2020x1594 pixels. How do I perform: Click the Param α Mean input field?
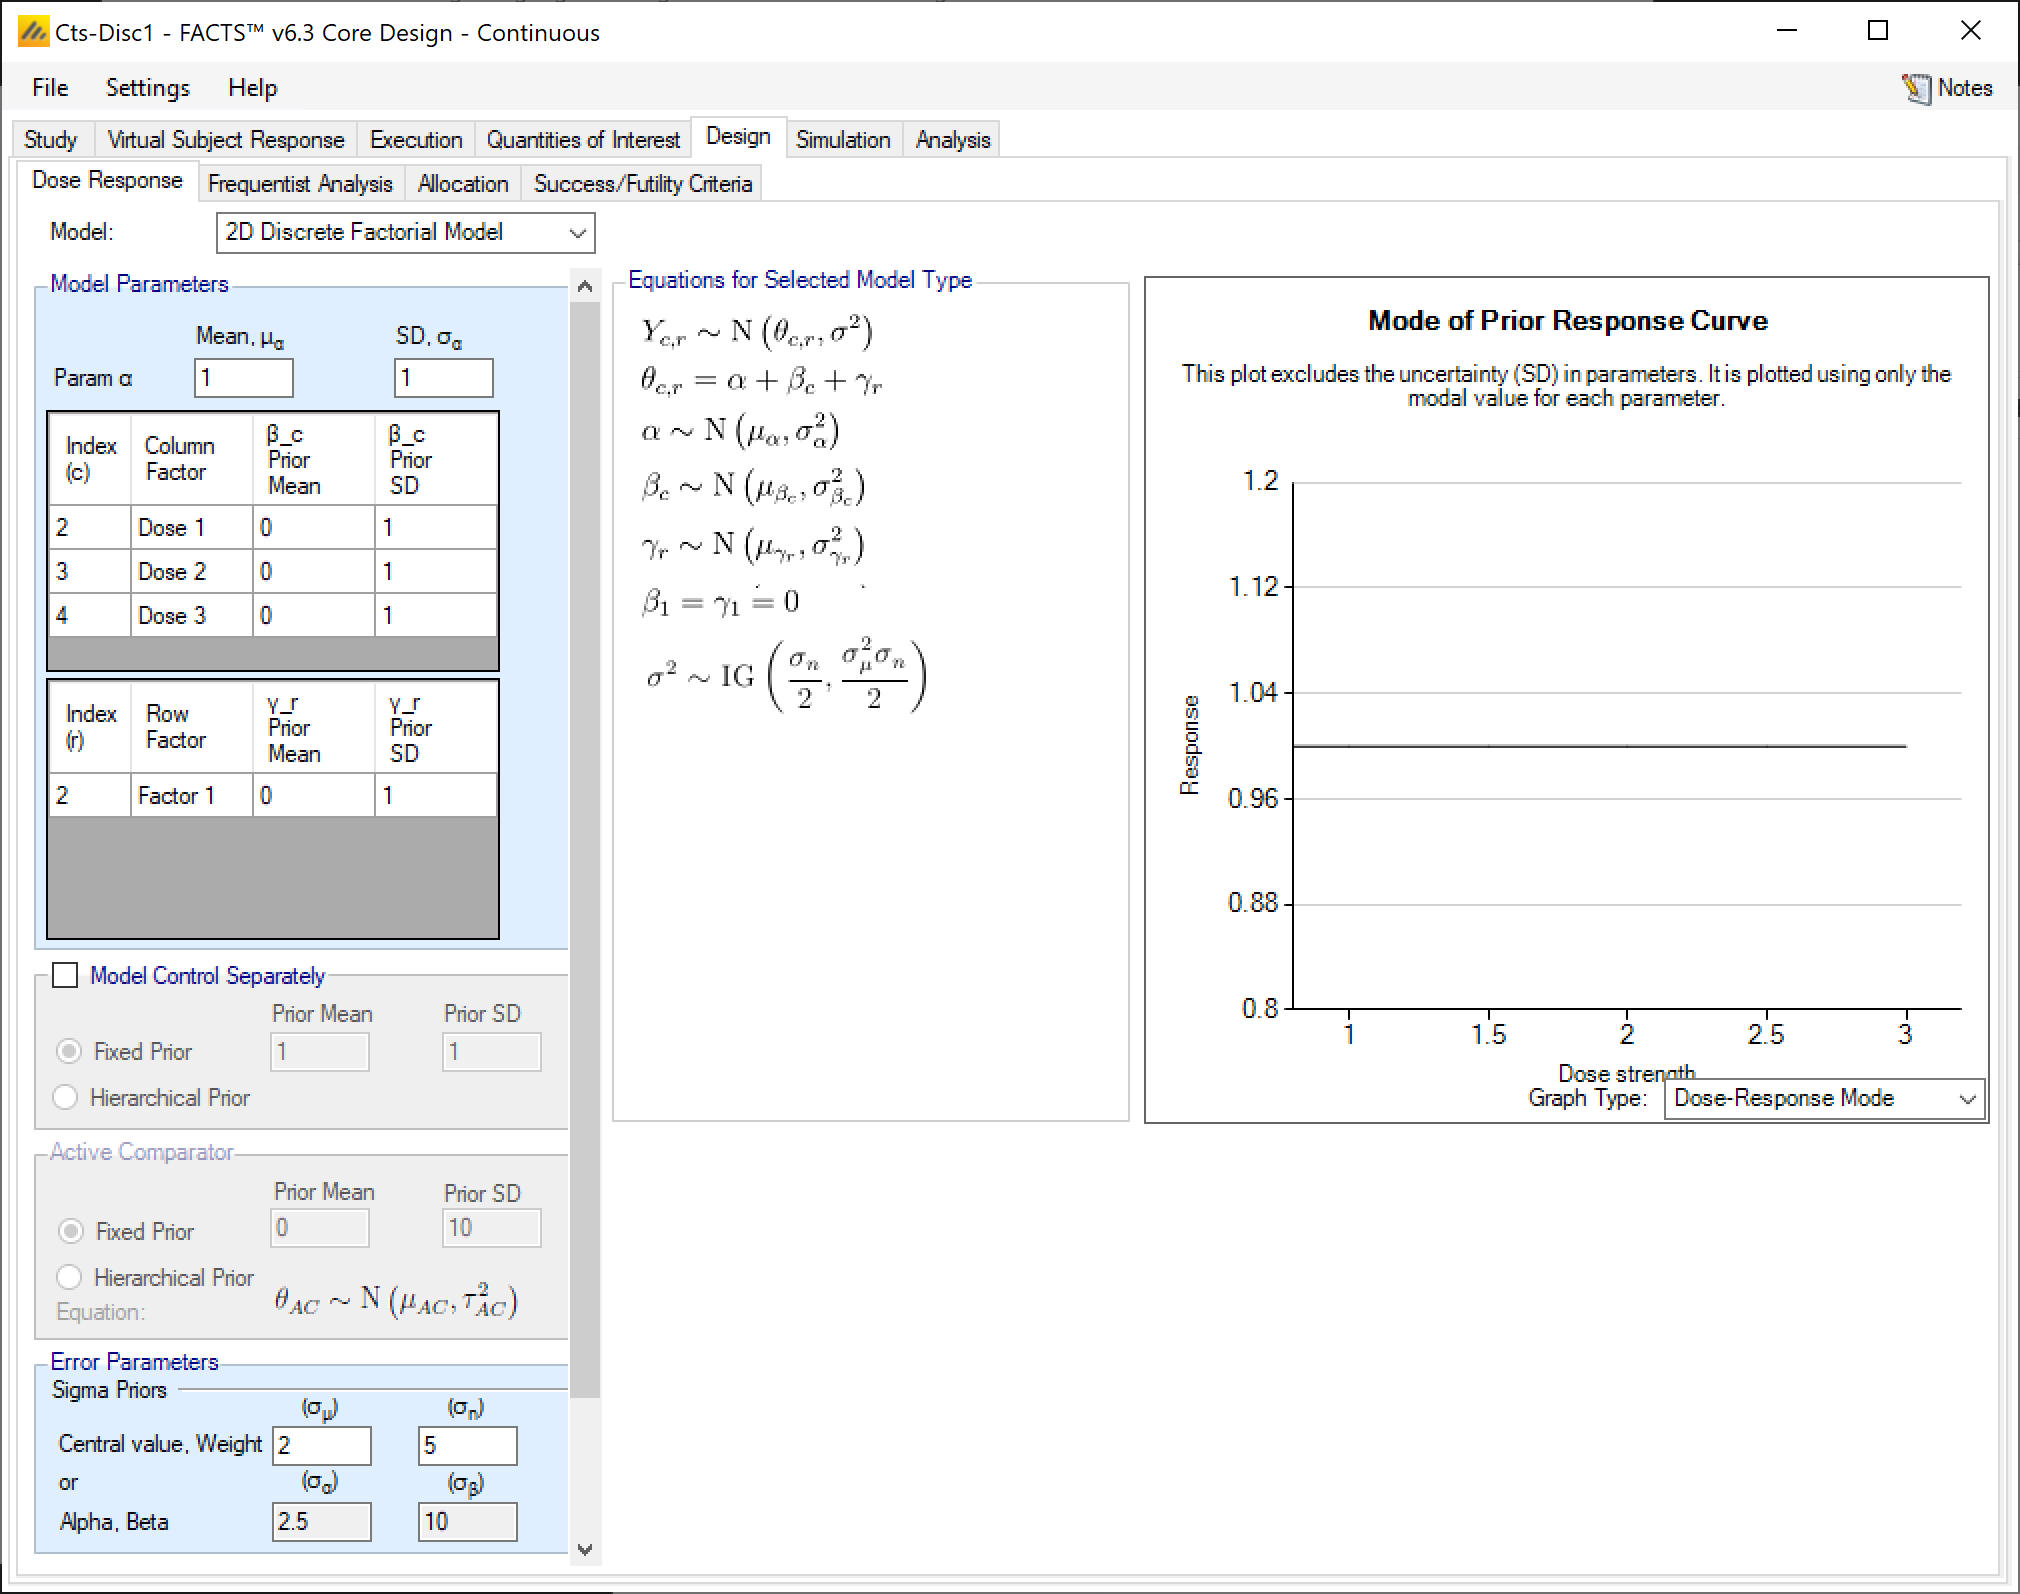[x=243, y=378]
